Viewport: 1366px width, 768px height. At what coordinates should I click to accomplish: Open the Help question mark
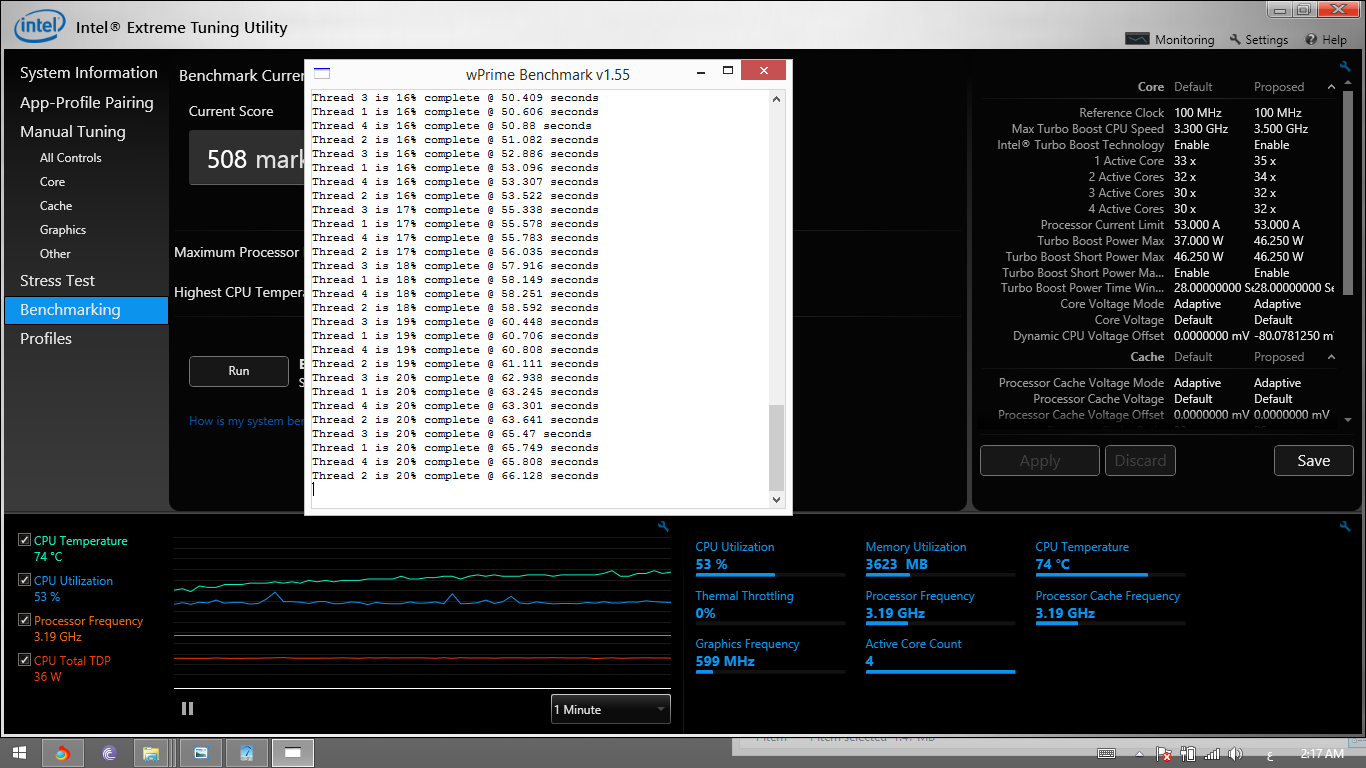click(x=1311, y=39)
